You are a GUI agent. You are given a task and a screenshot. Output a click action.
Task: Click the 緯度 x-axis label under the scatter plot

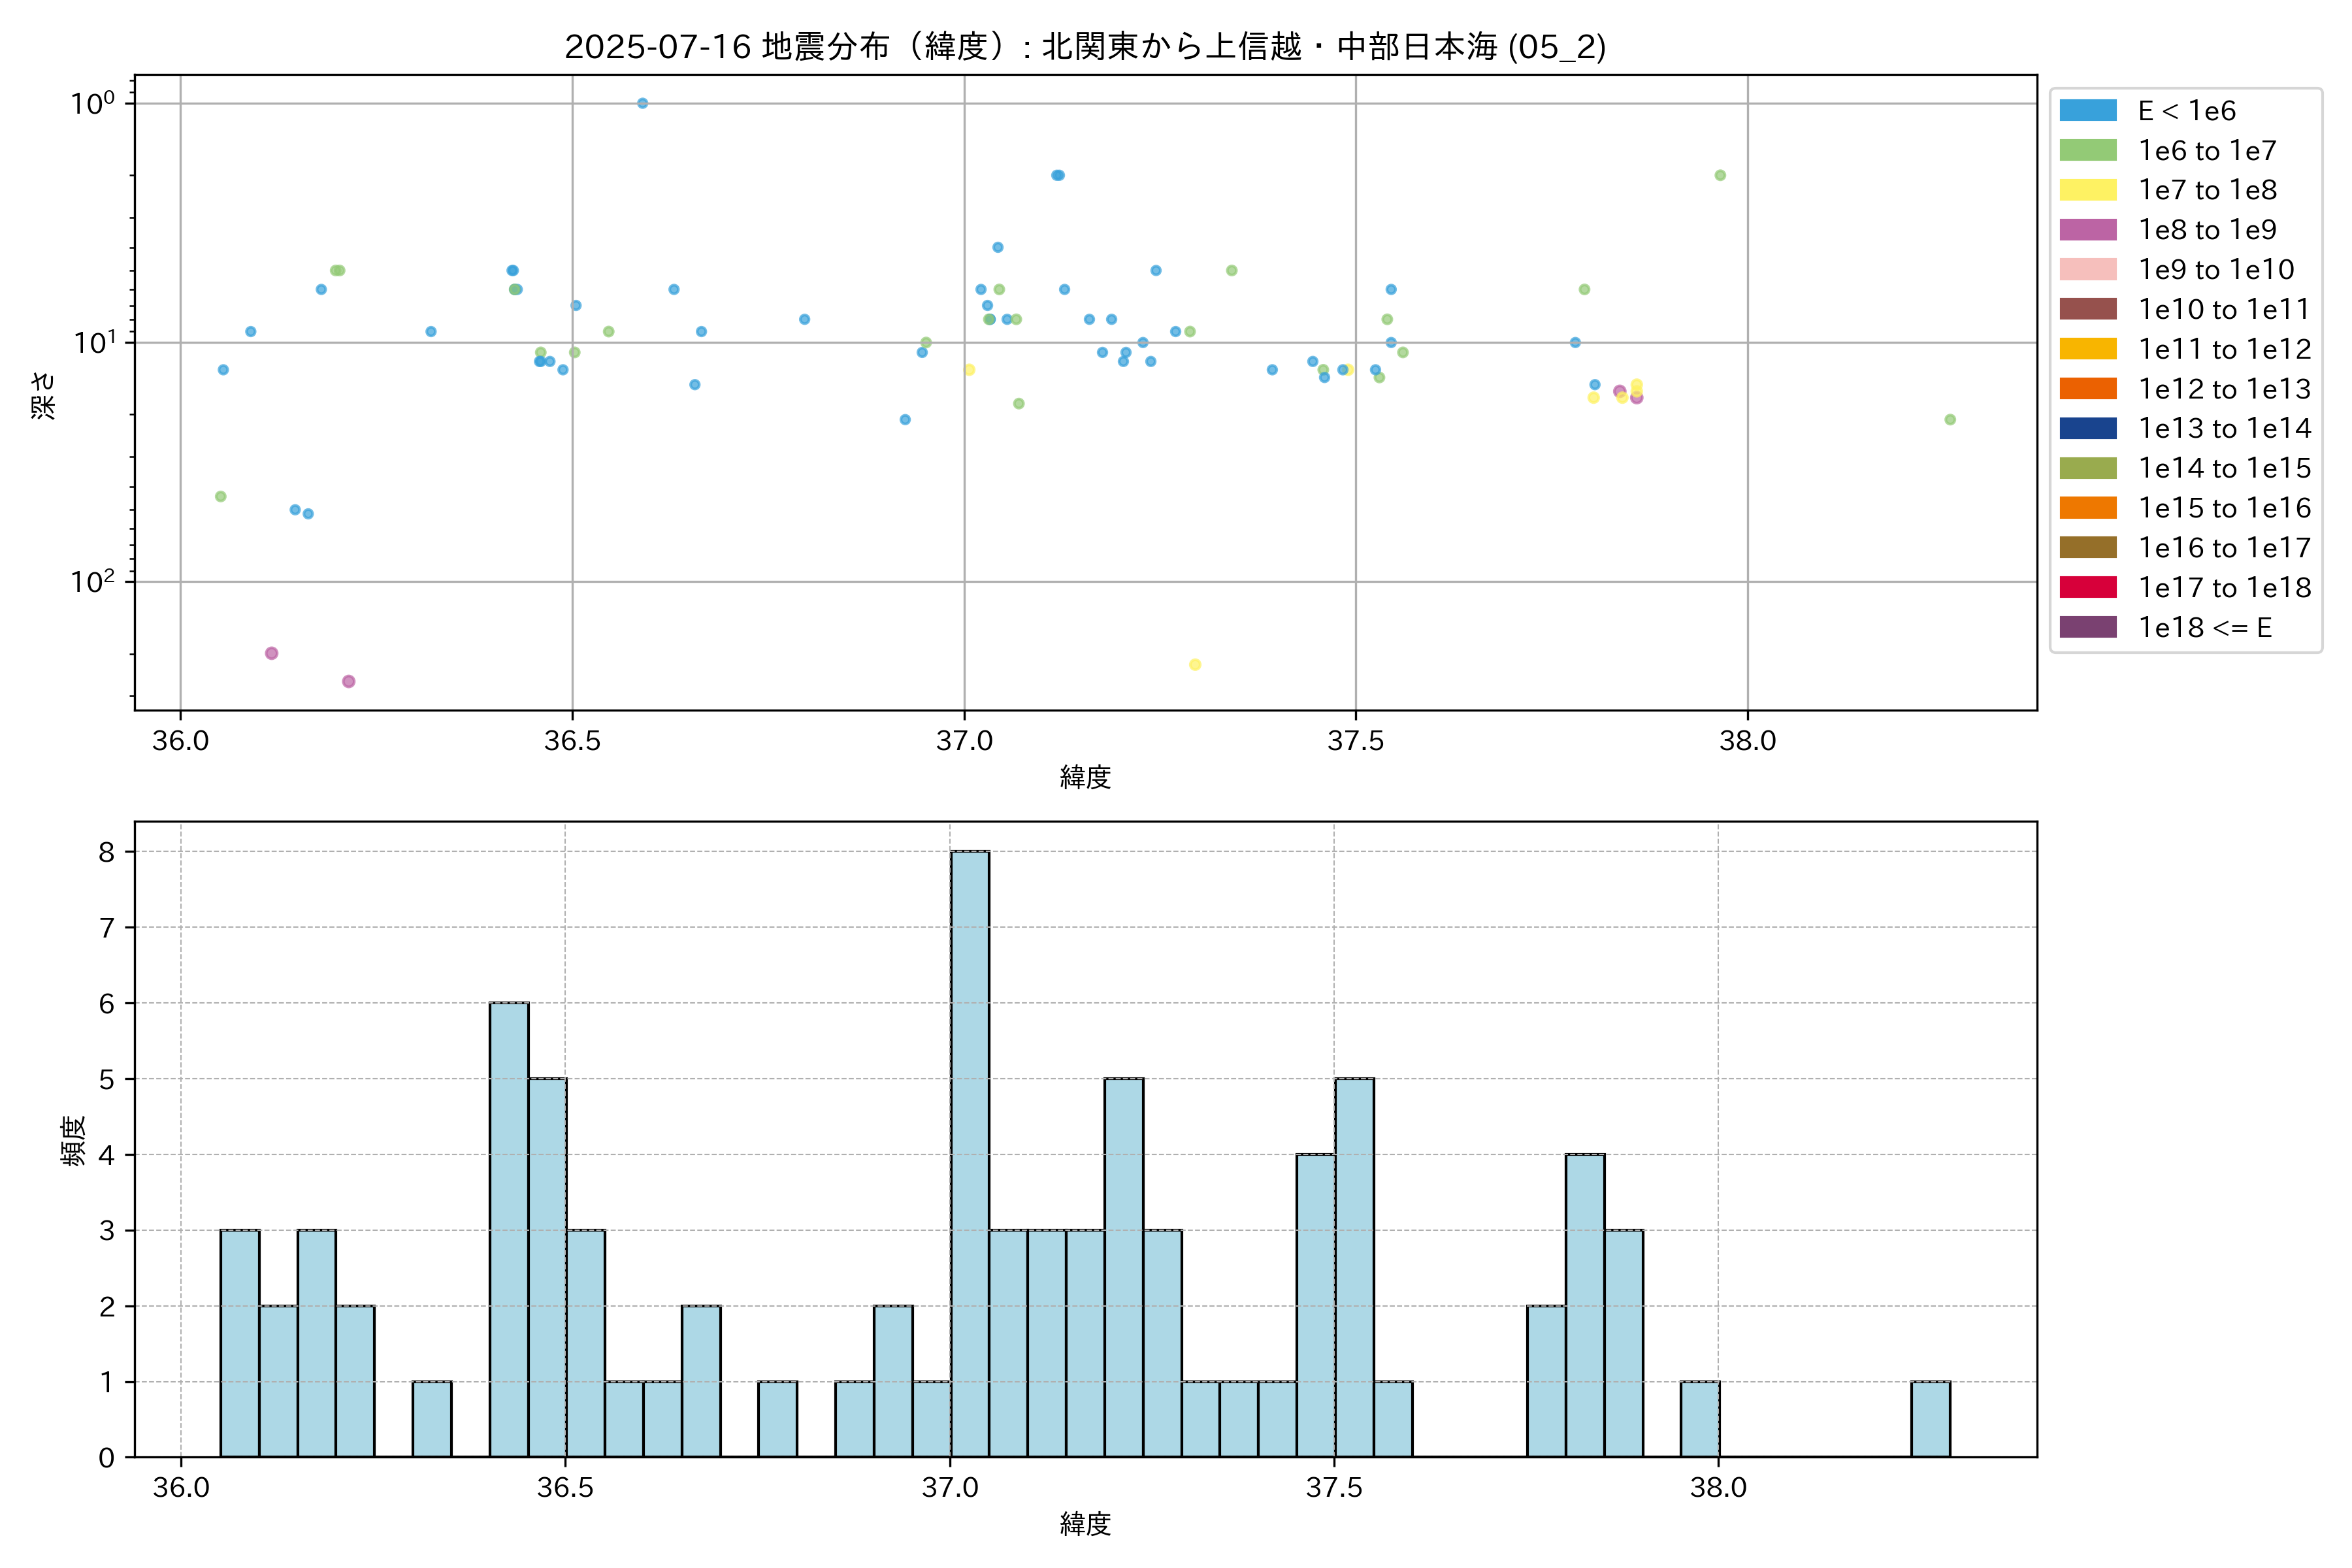click(x=1085, y=776)
